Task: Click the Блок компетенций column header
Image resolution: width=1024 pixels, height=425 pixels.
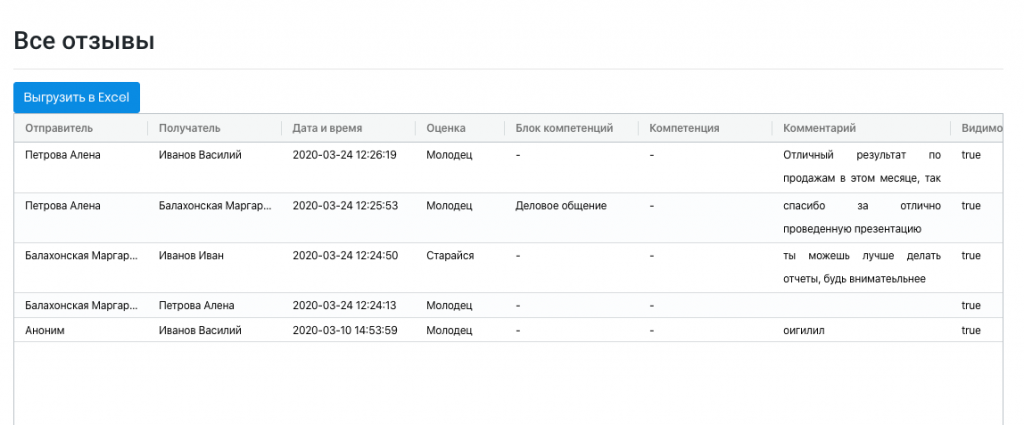Action: [564, 128]
